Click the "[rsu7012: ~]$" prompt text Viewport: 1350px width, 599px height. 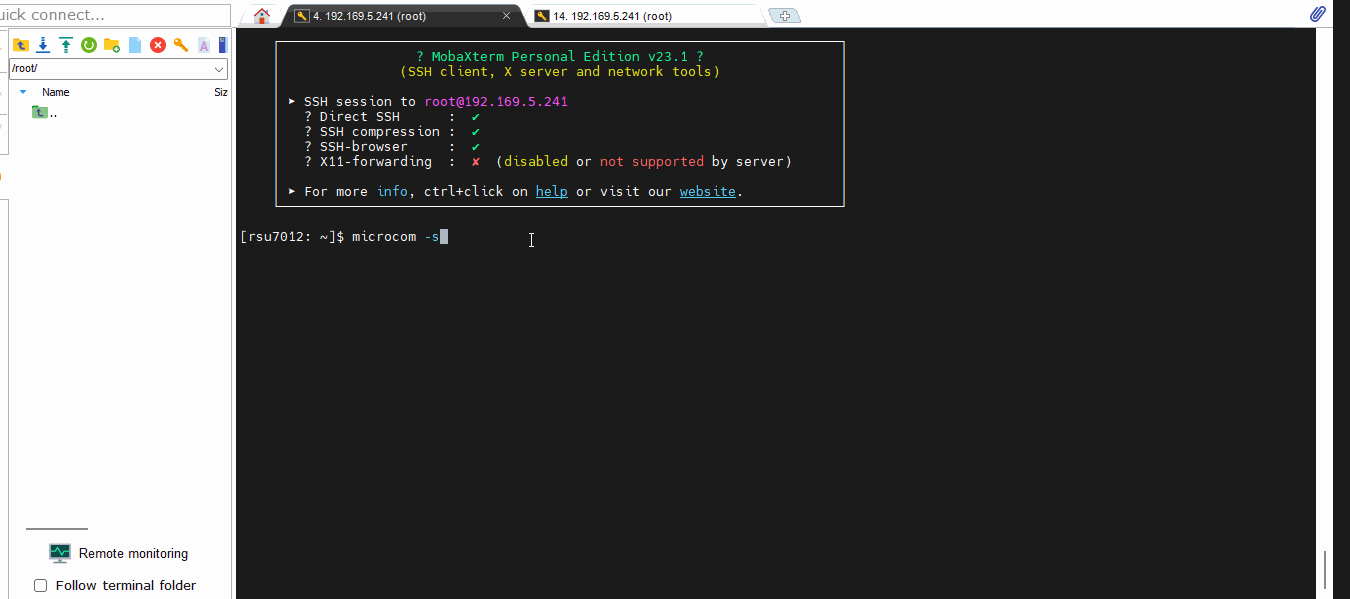[292, 237]
